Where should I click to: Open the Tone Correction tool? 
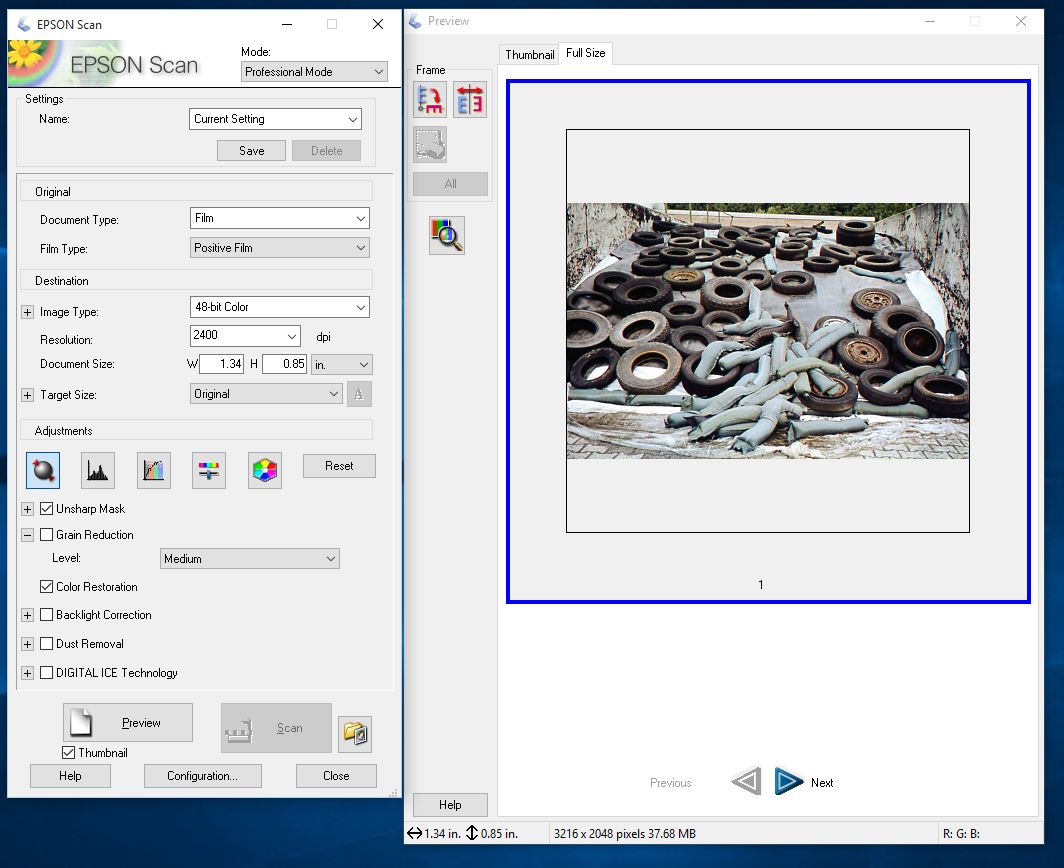point(153,470)
